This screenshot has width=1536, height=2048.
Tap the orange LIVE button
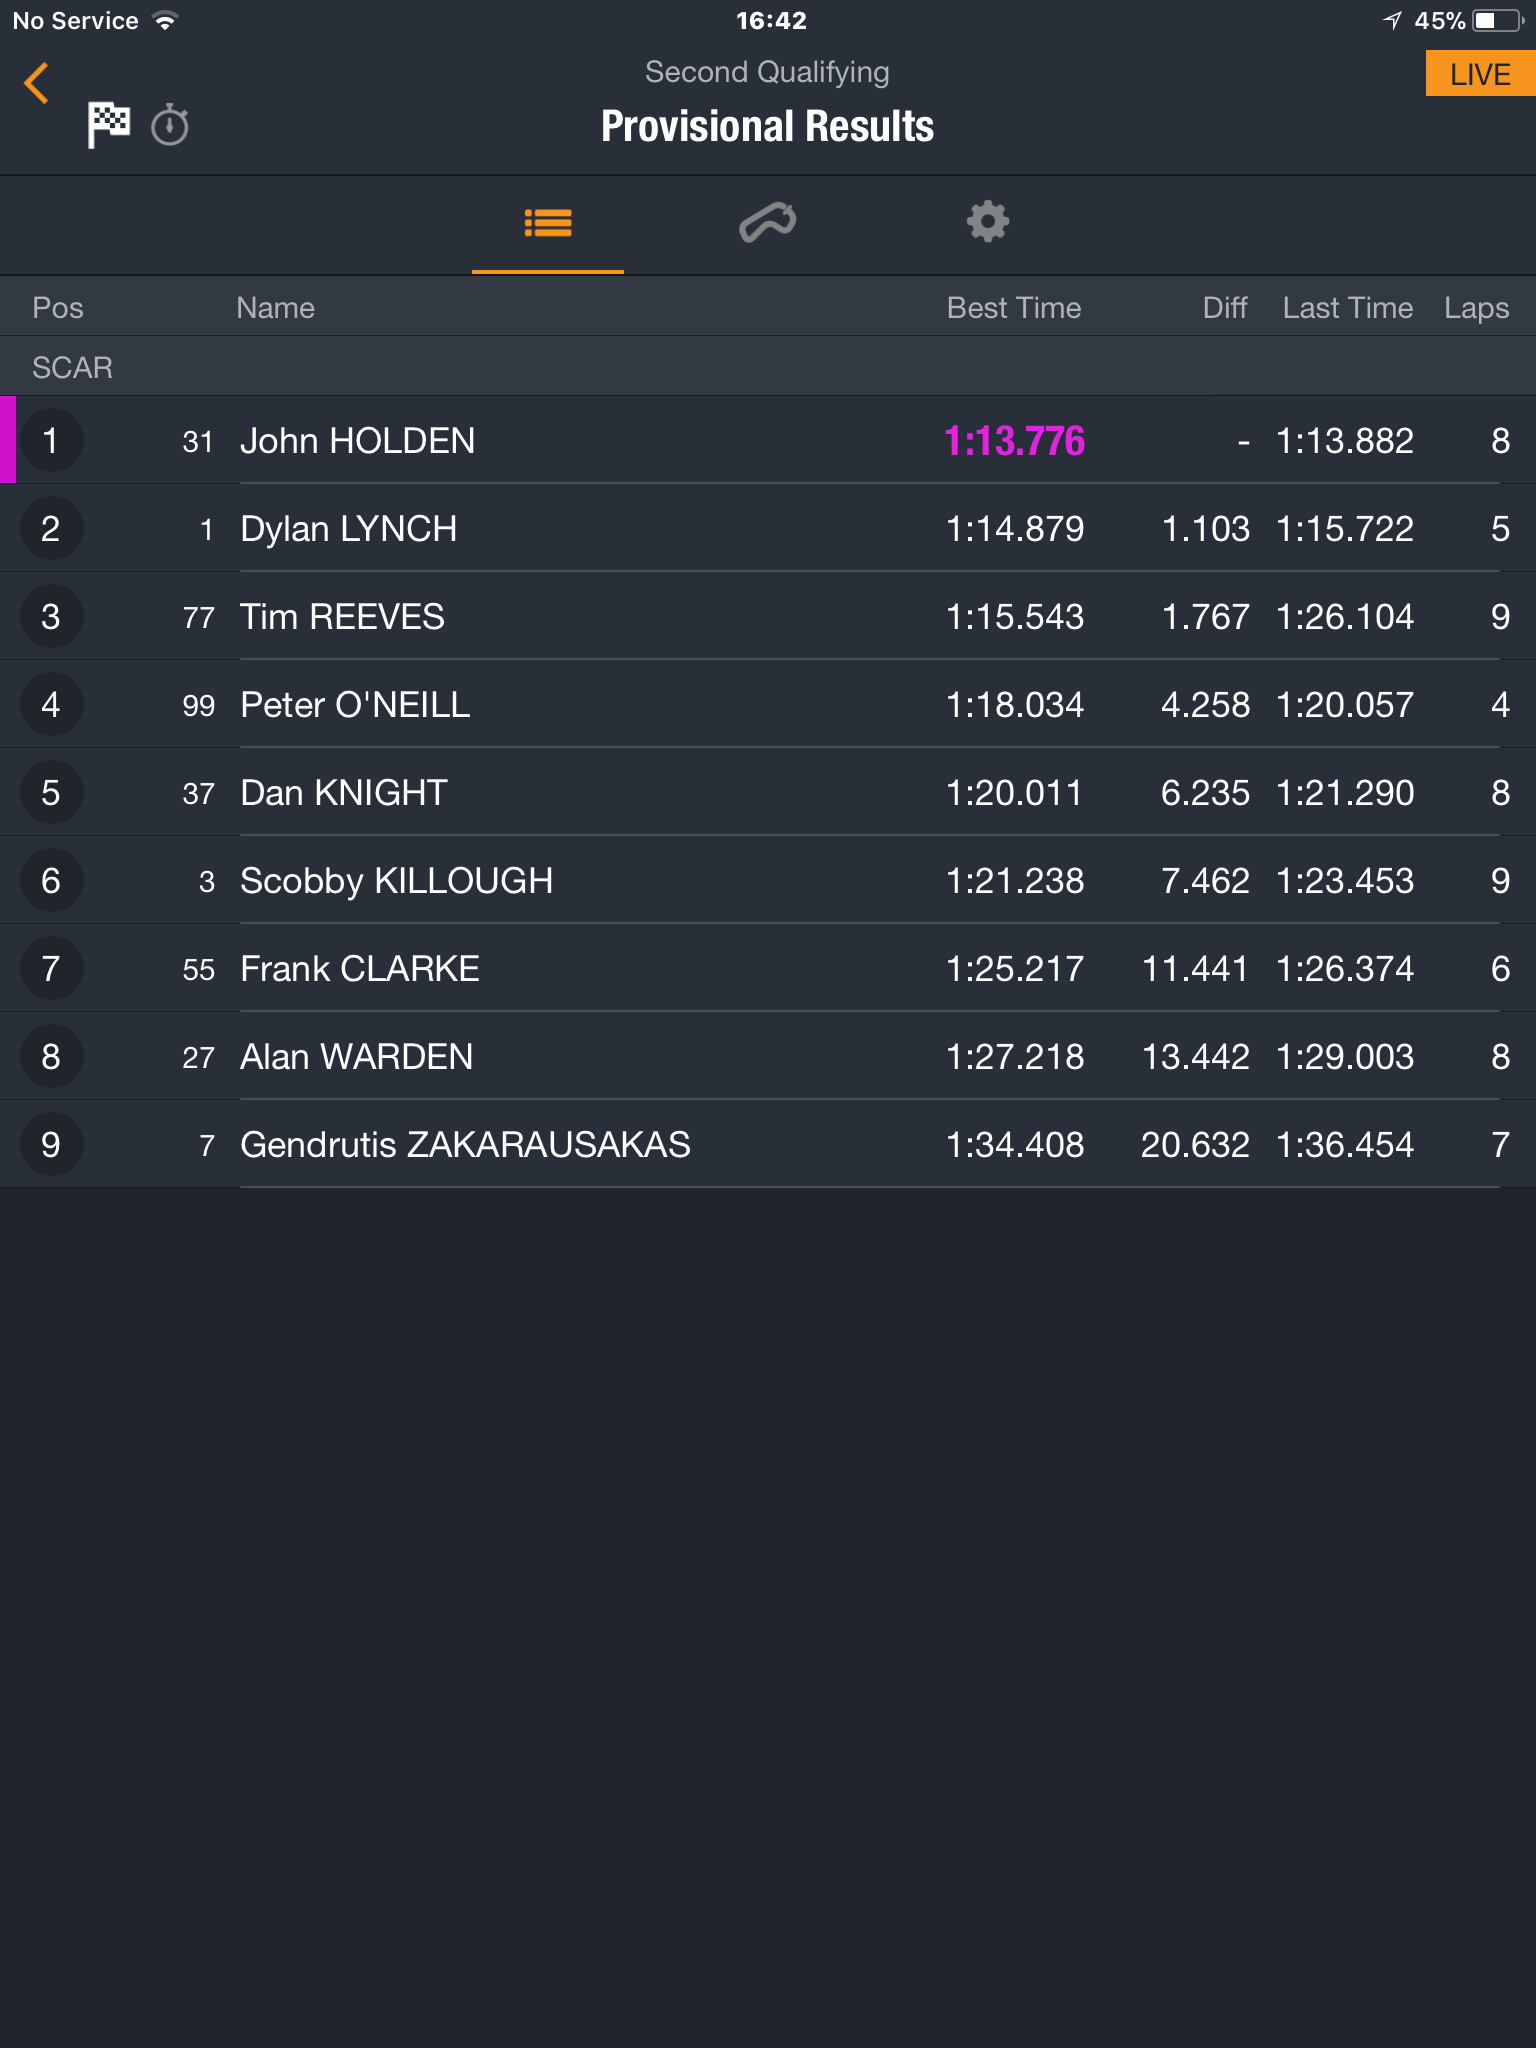tap(1480, 74)
